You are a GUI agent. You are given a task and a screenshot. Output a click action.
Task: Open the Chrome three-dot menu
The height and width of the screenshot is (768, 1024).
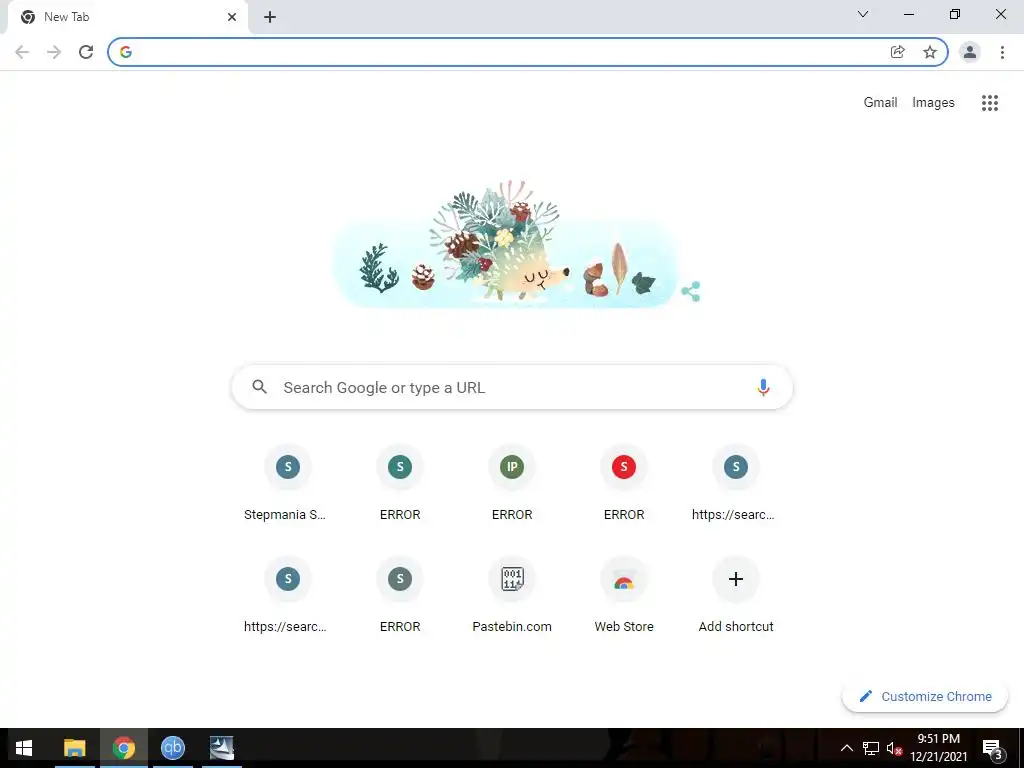[x=1002, y=52]
